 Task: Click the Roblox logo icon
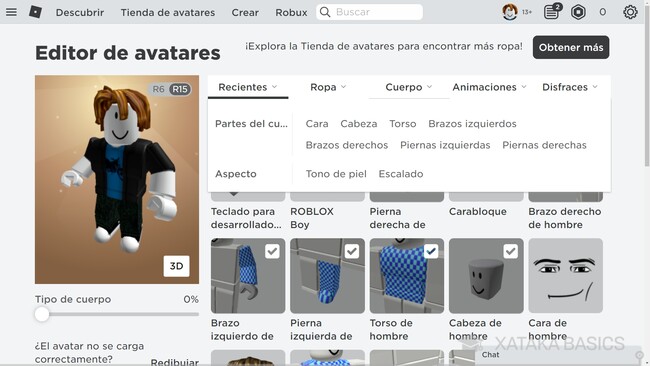coord(35,12)
